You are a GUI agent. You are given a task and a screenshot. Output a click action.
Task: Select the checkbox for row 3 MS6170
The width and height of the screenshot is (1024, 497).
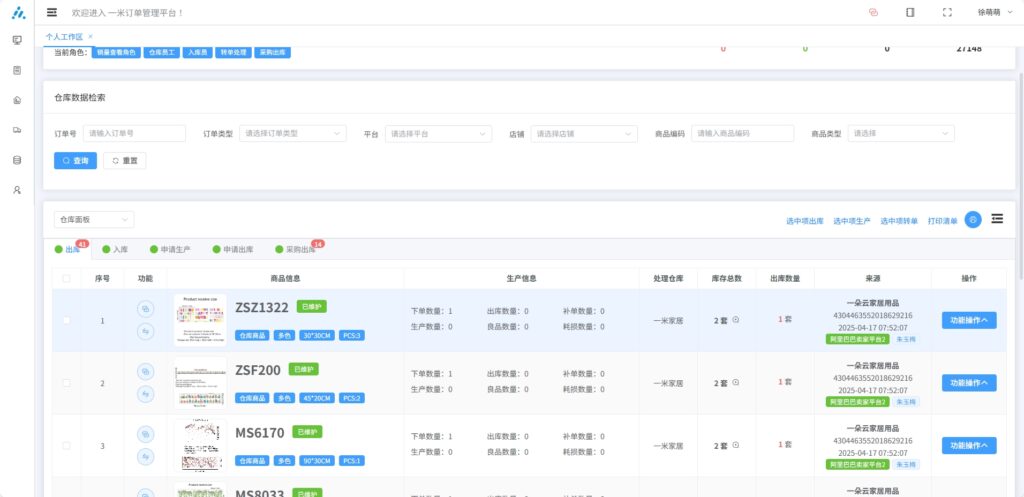pyautogui.click(x=67, y=445)
